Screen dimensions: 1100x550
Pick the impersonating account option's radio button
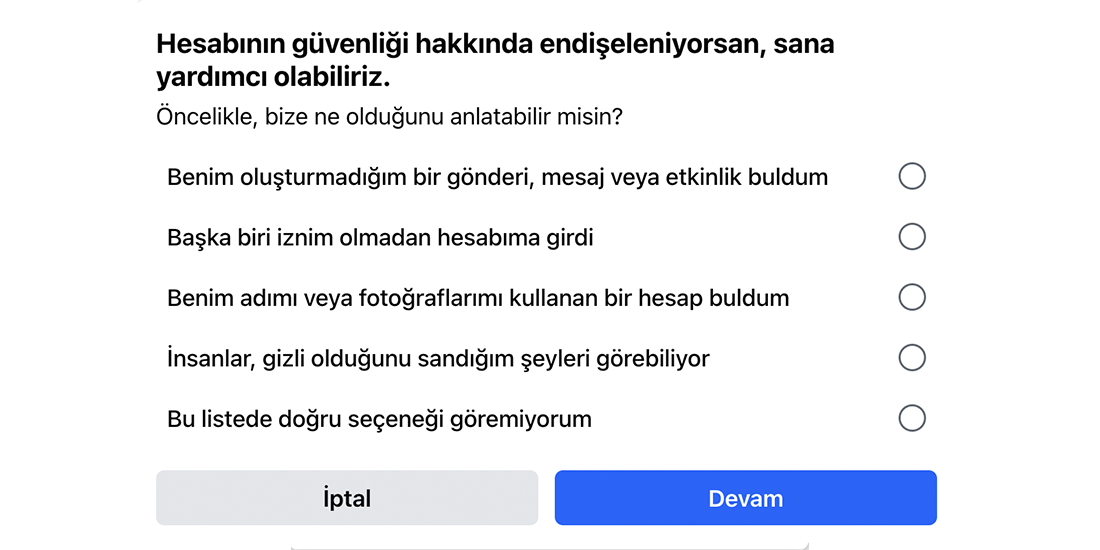912,297
